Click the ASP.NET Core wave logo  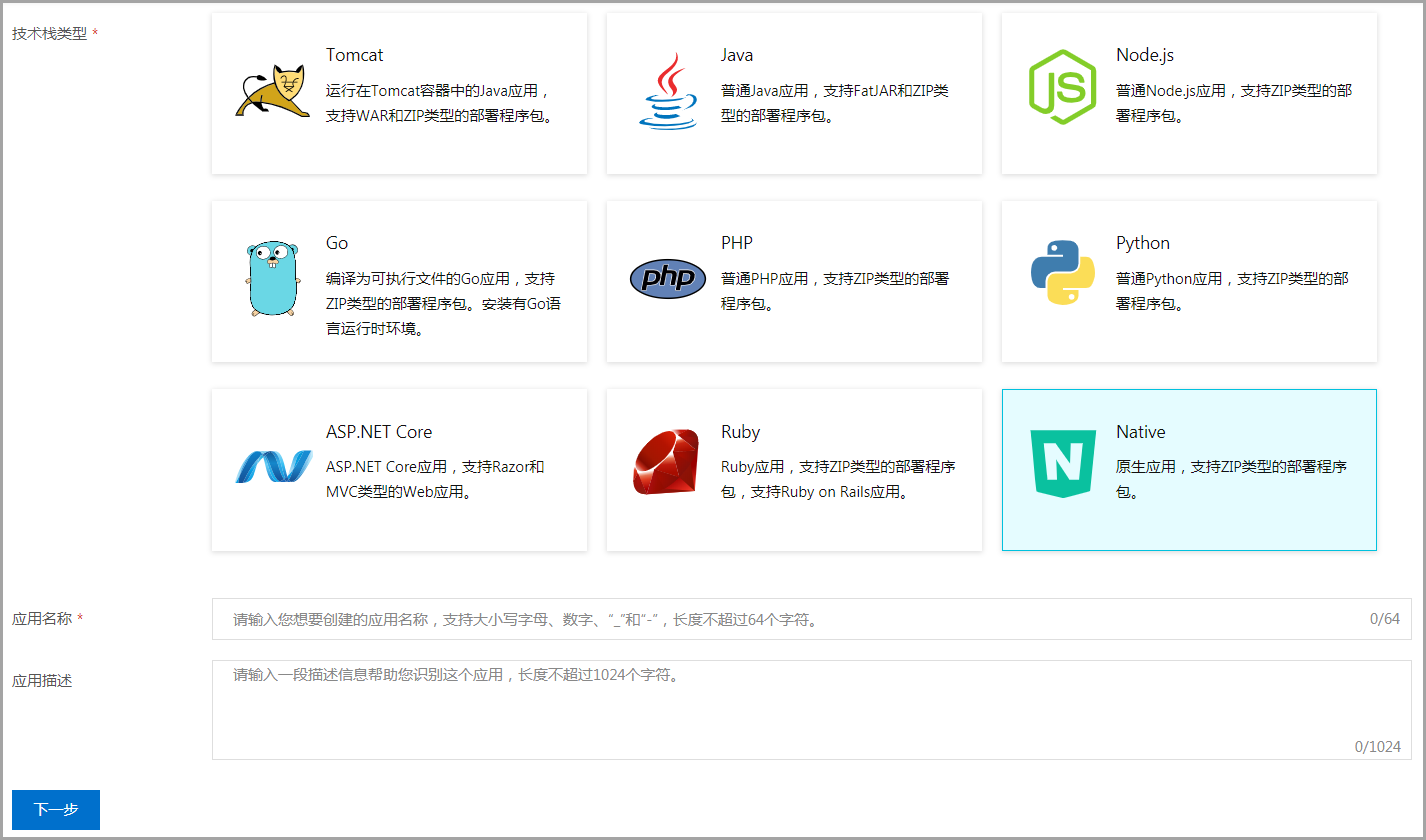[x=273, y=466]
